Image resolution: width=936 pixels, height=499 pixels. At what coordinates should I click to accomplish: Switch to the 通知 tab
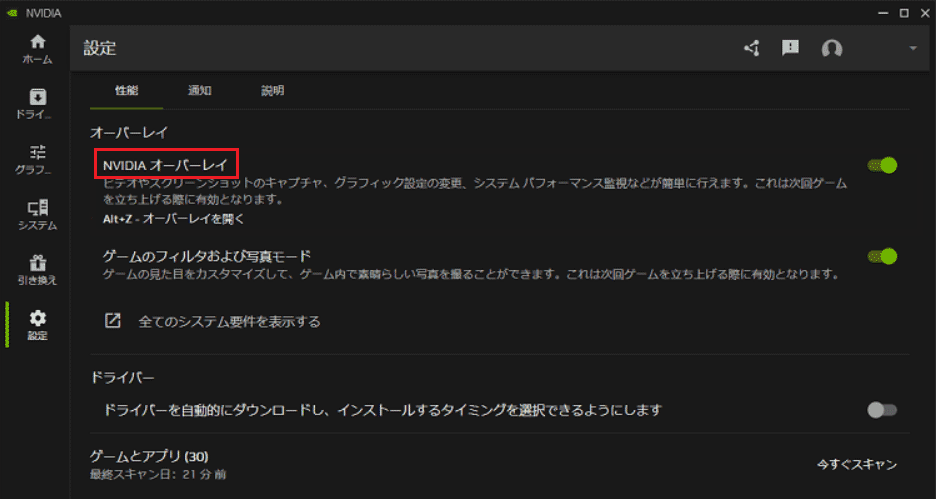click(199, 91)
